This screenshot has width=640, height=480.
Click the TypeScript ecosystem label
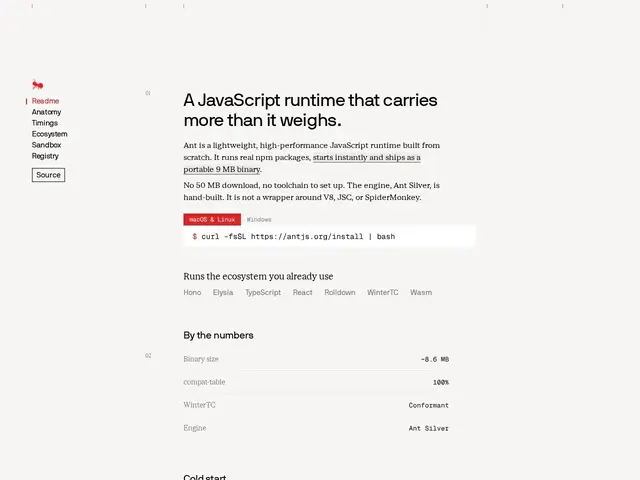263,293
